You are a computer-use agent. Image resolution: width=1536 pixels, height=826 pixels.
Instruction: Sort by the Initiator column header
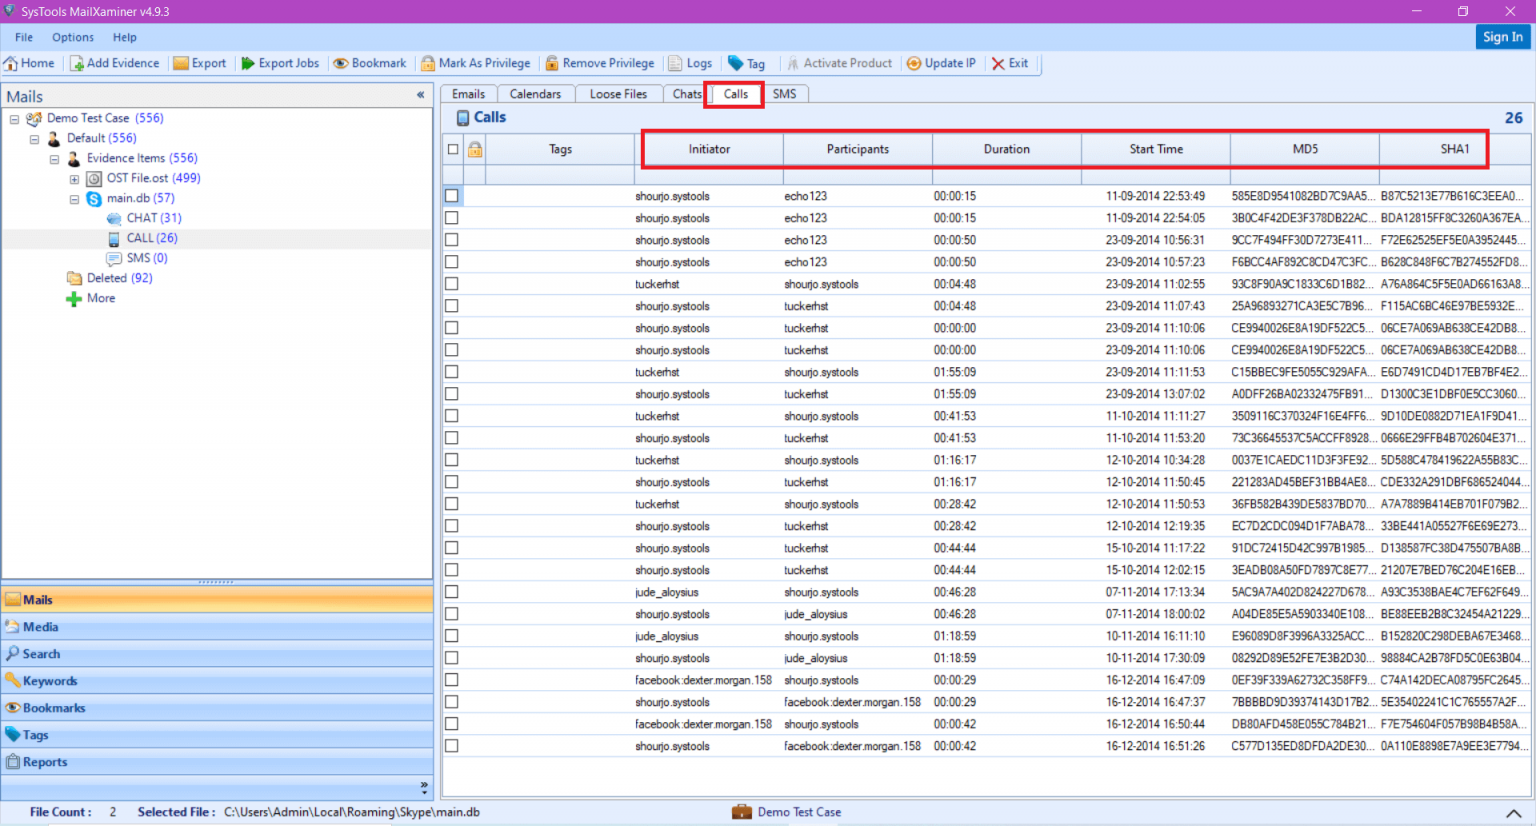(709, 149)
